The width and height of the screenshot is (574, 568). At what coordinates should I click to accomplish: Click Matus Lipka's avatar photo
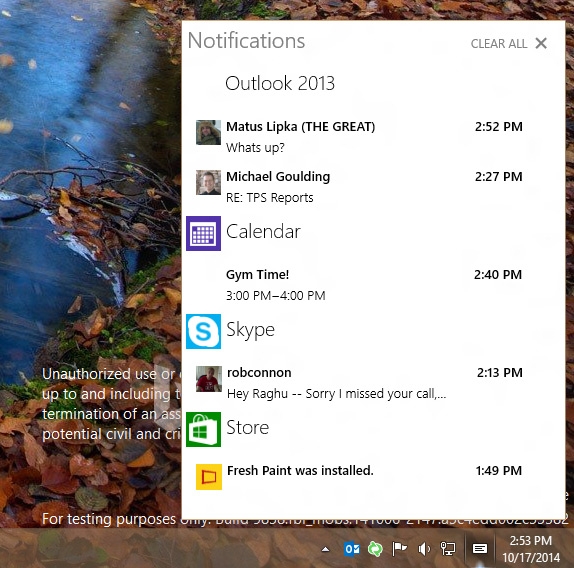click(208, 132)
